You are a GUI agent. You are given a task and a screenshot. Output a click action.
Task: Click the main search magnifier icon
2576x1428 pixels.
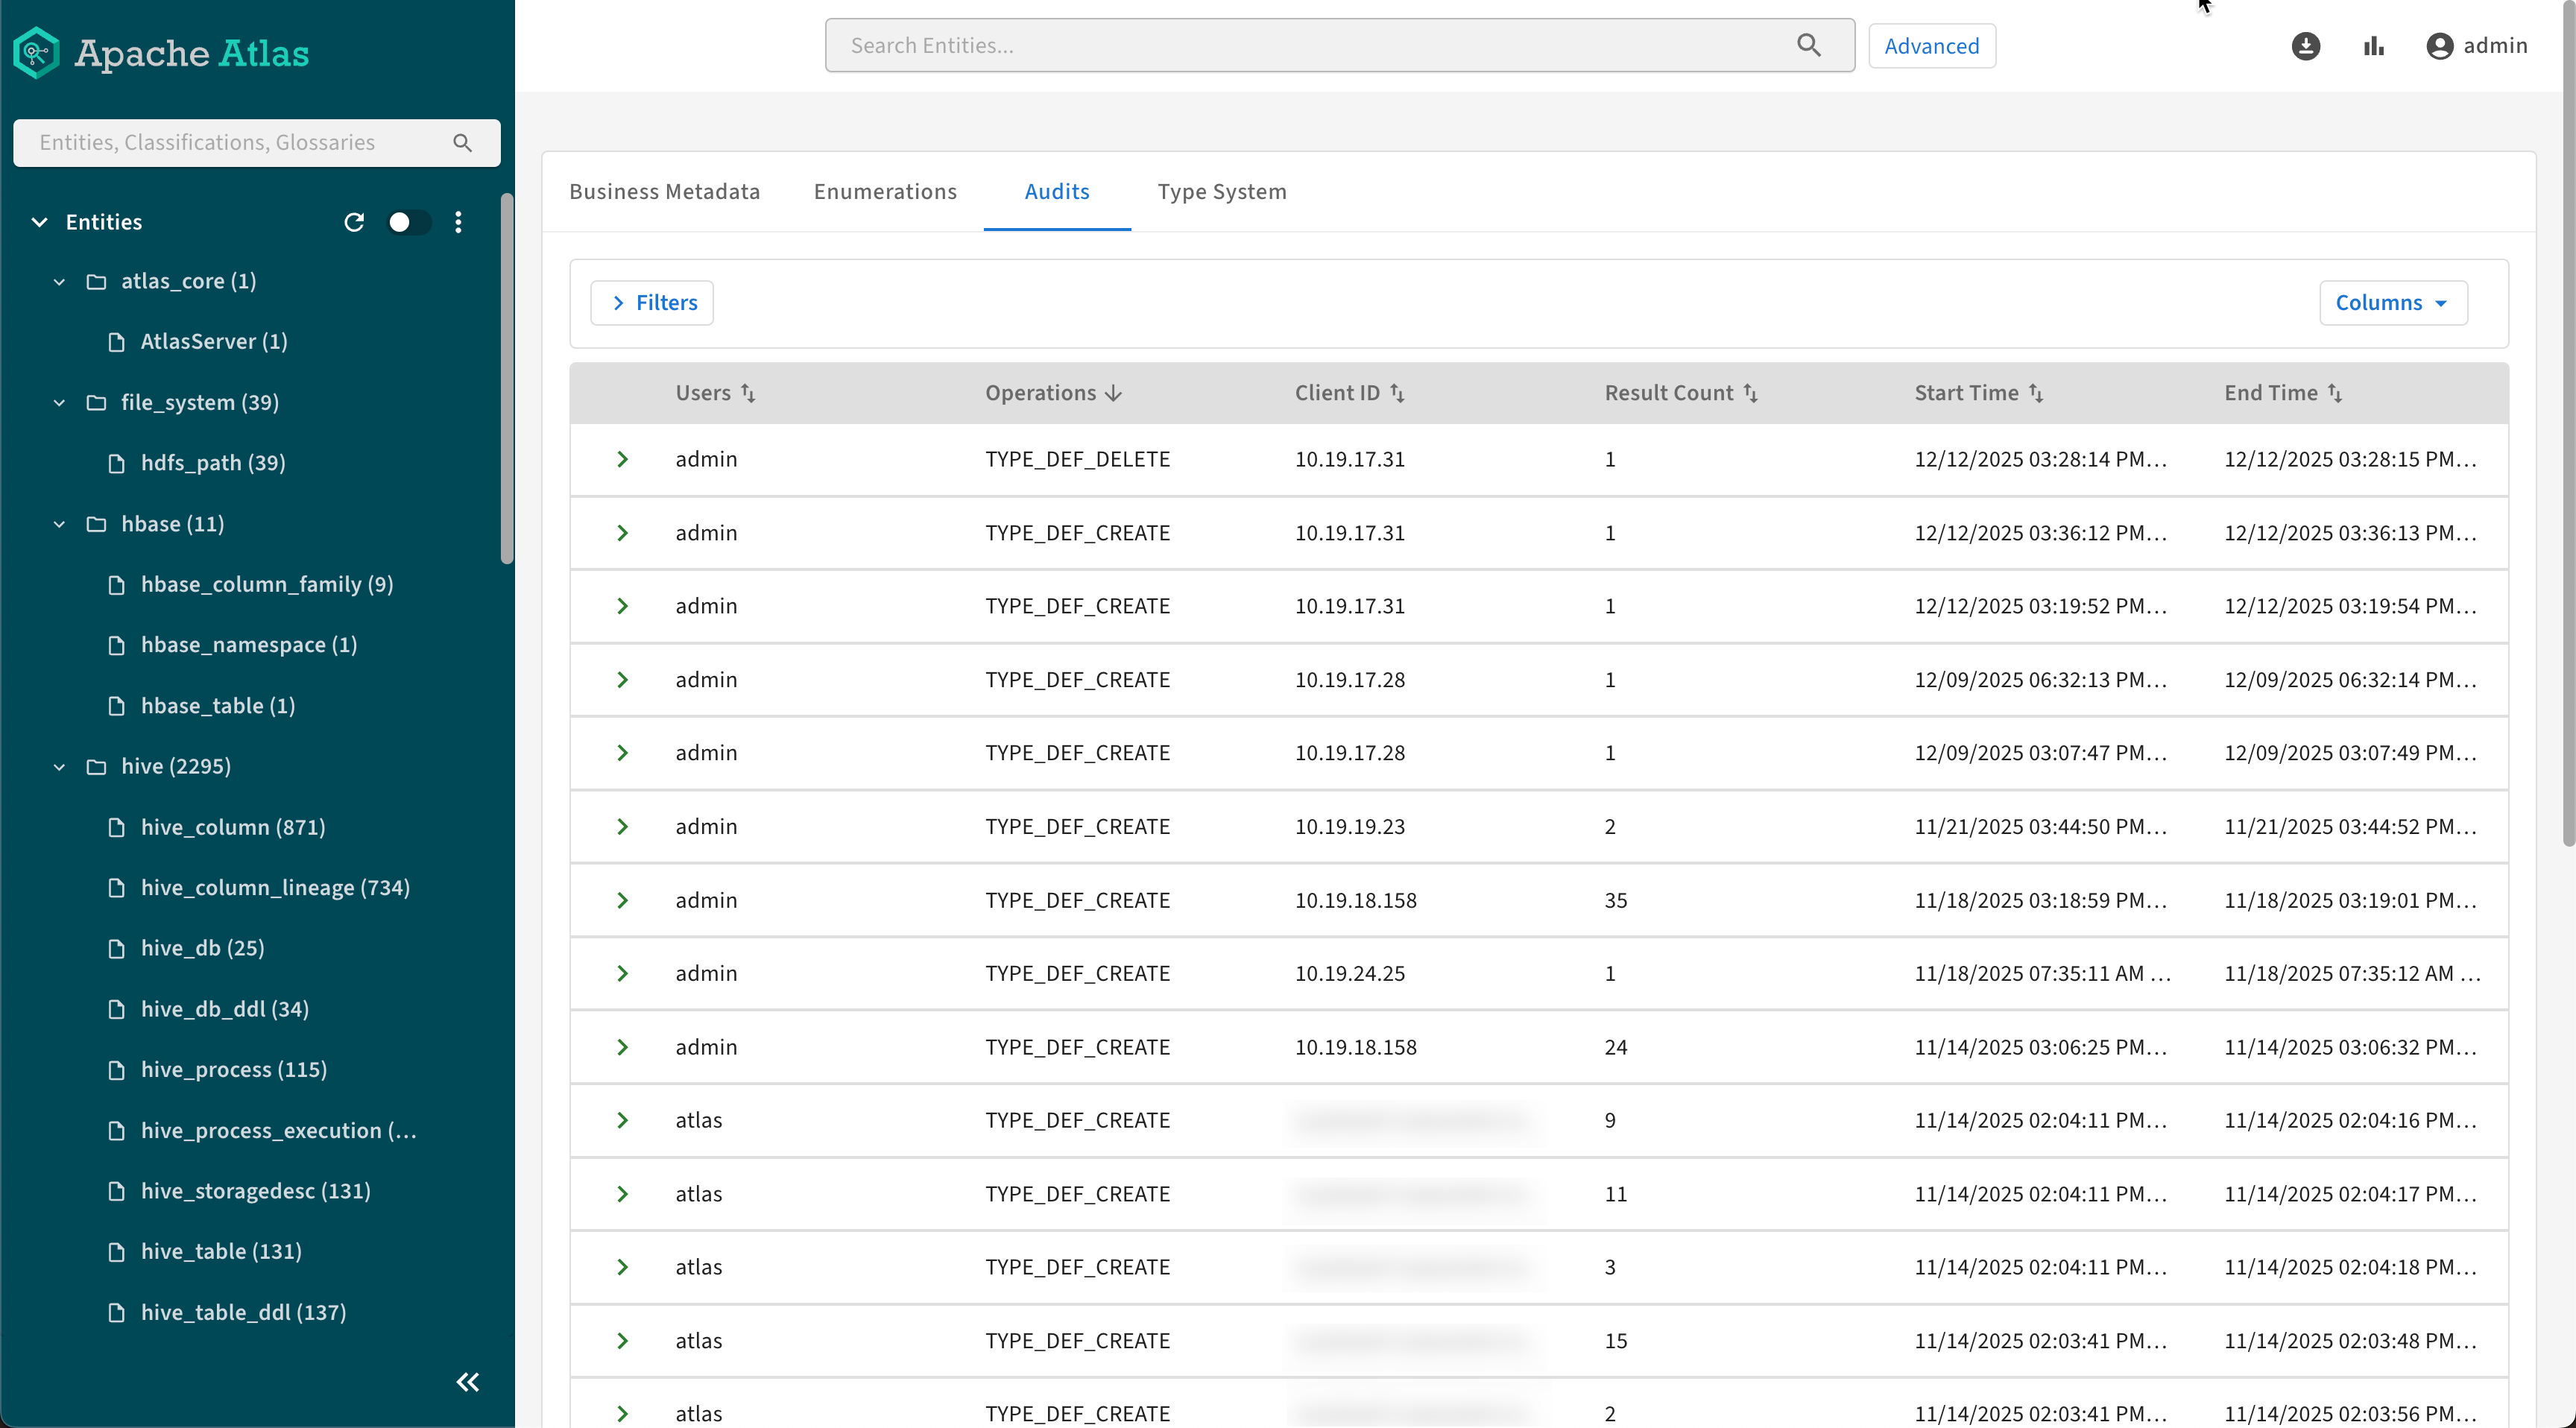(1808, 45)
